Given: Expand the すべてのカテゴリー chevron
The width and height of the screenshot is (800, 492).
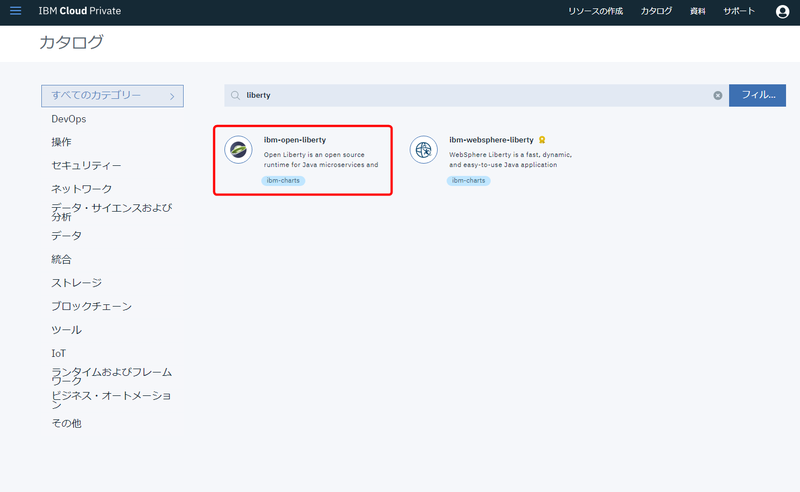Looking at the screenshot, I should (x=172, y=96).
